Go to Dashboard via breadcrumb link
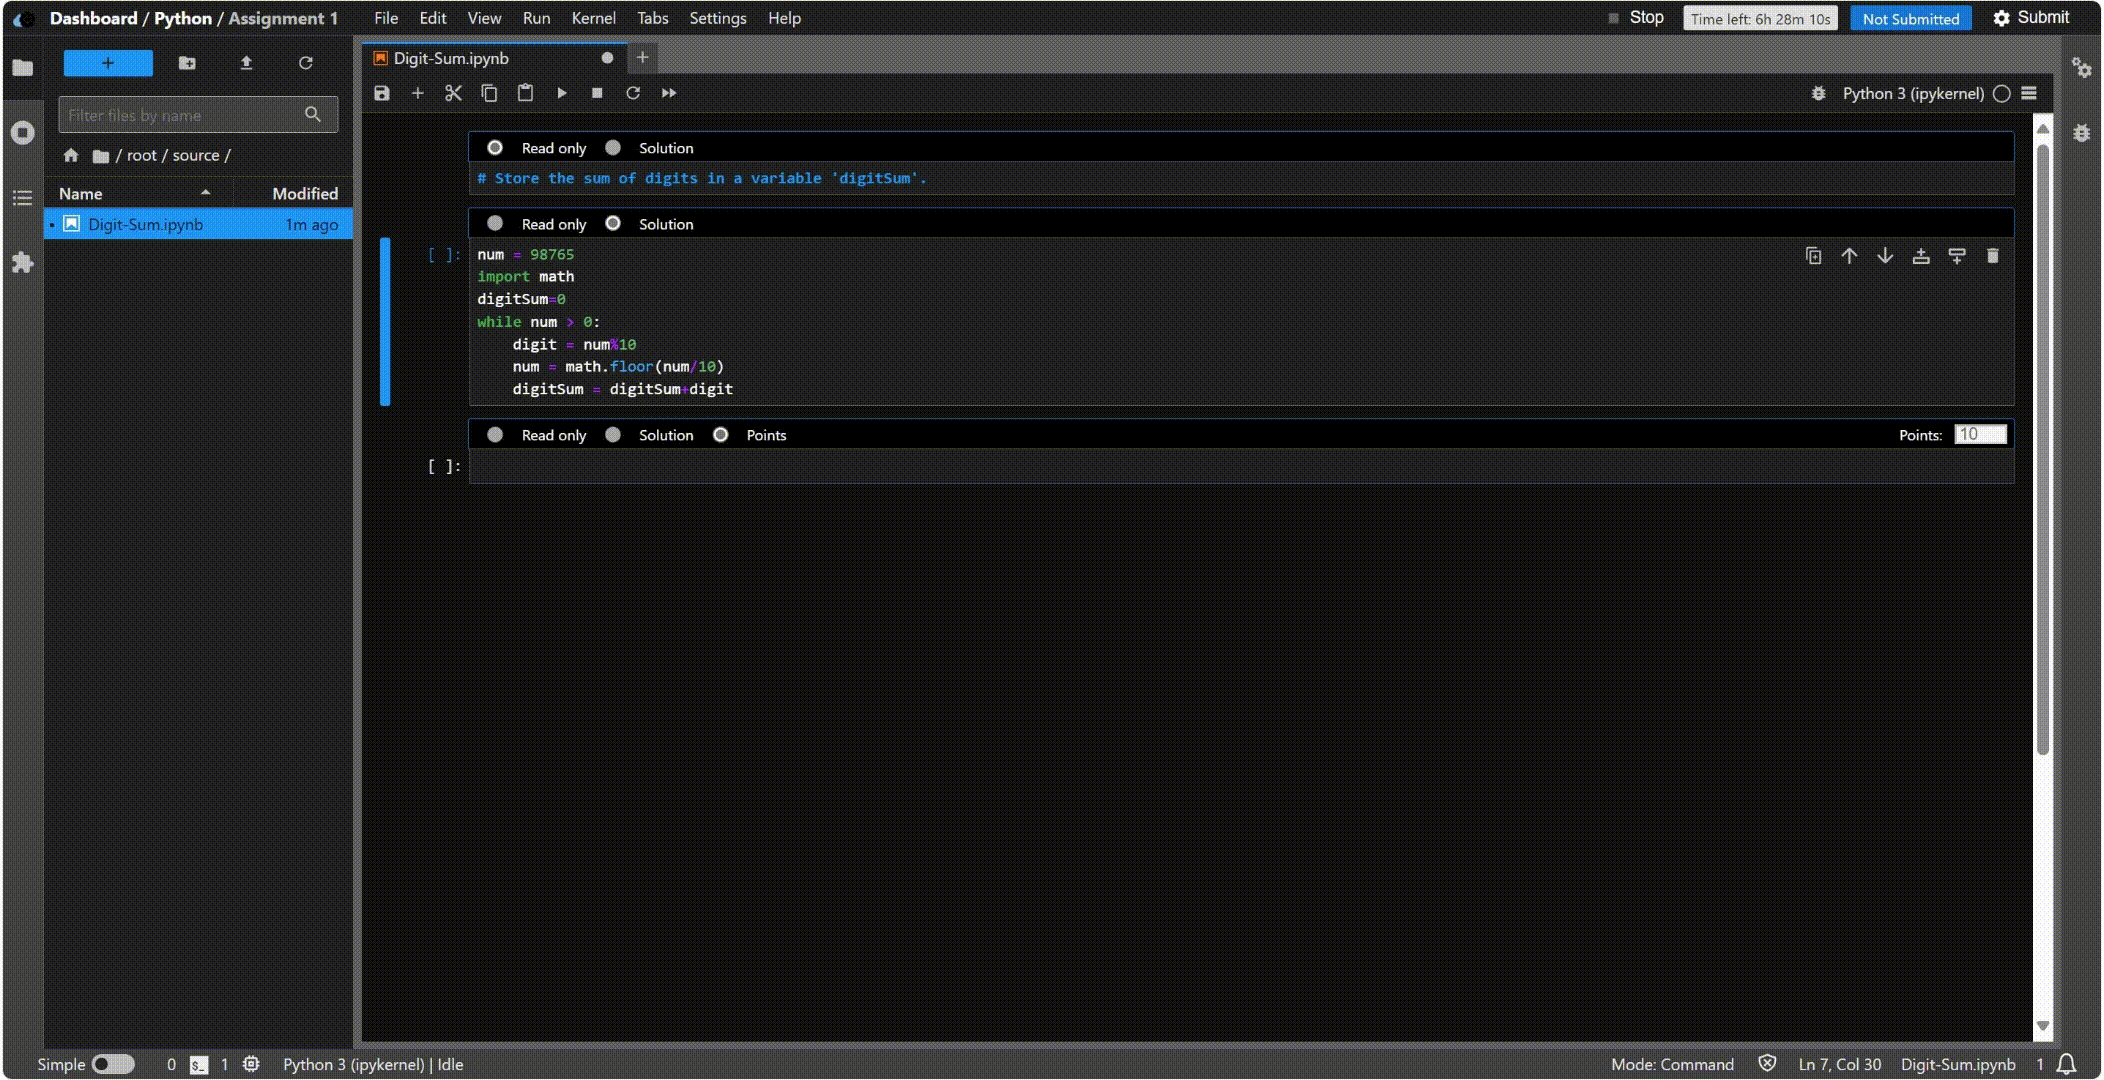 point(93,18)
